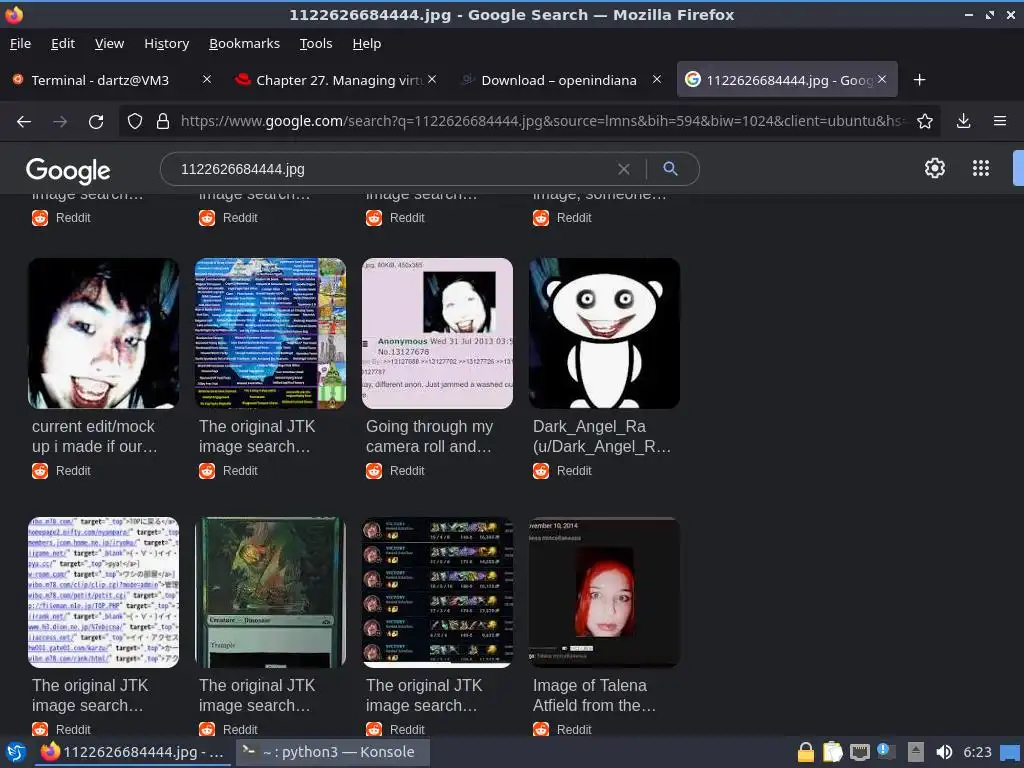Click Reddit source under Dark_Angel_Ra result
This screenshot has height=768, width=1024.
pyautogui.click(x=562, y=471)
